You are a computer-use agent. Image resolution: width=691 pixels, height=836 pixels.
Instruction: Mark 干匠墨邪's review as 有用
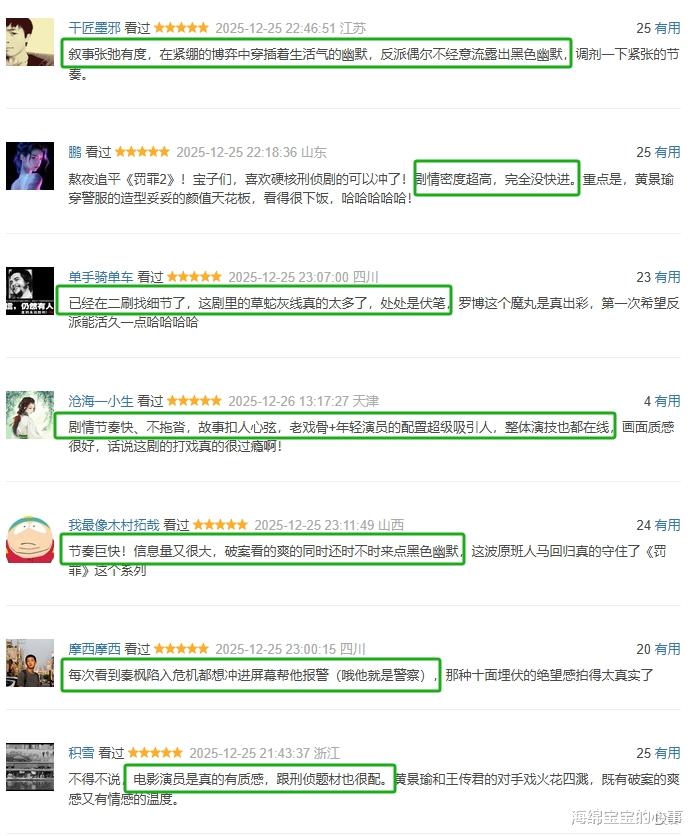click(x=667, y=28)
